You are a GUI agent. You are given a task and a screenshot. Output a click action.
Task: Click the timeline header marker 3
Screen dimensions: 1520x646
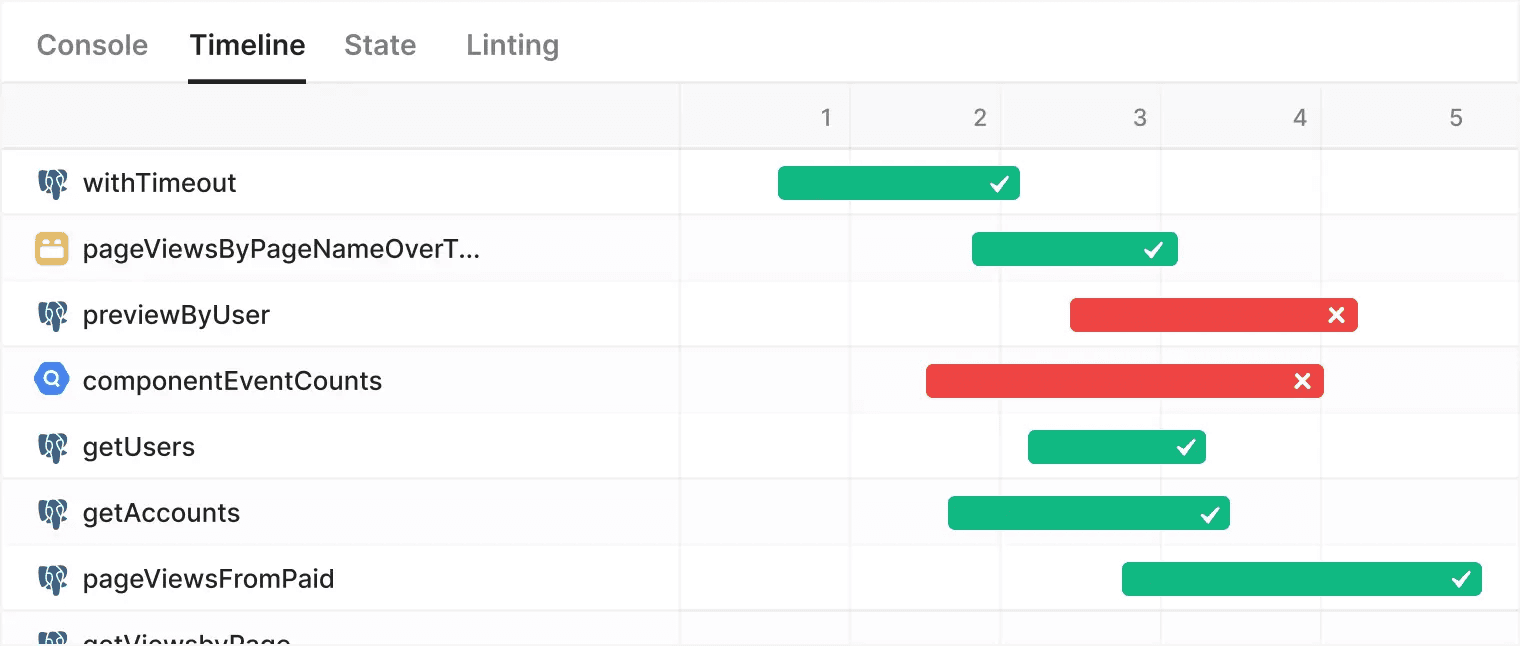1140,118
